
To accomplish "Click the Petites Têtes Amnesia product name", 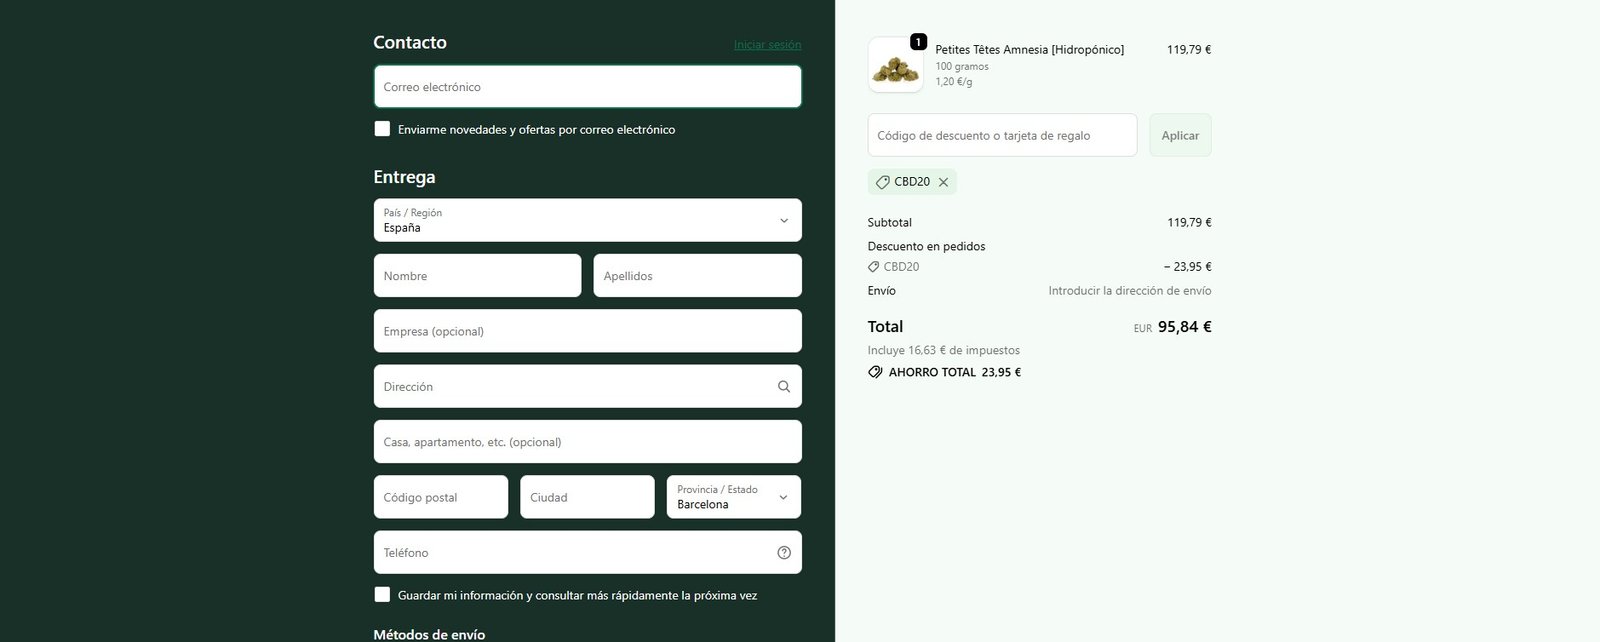I will (x=1030, y=49).
